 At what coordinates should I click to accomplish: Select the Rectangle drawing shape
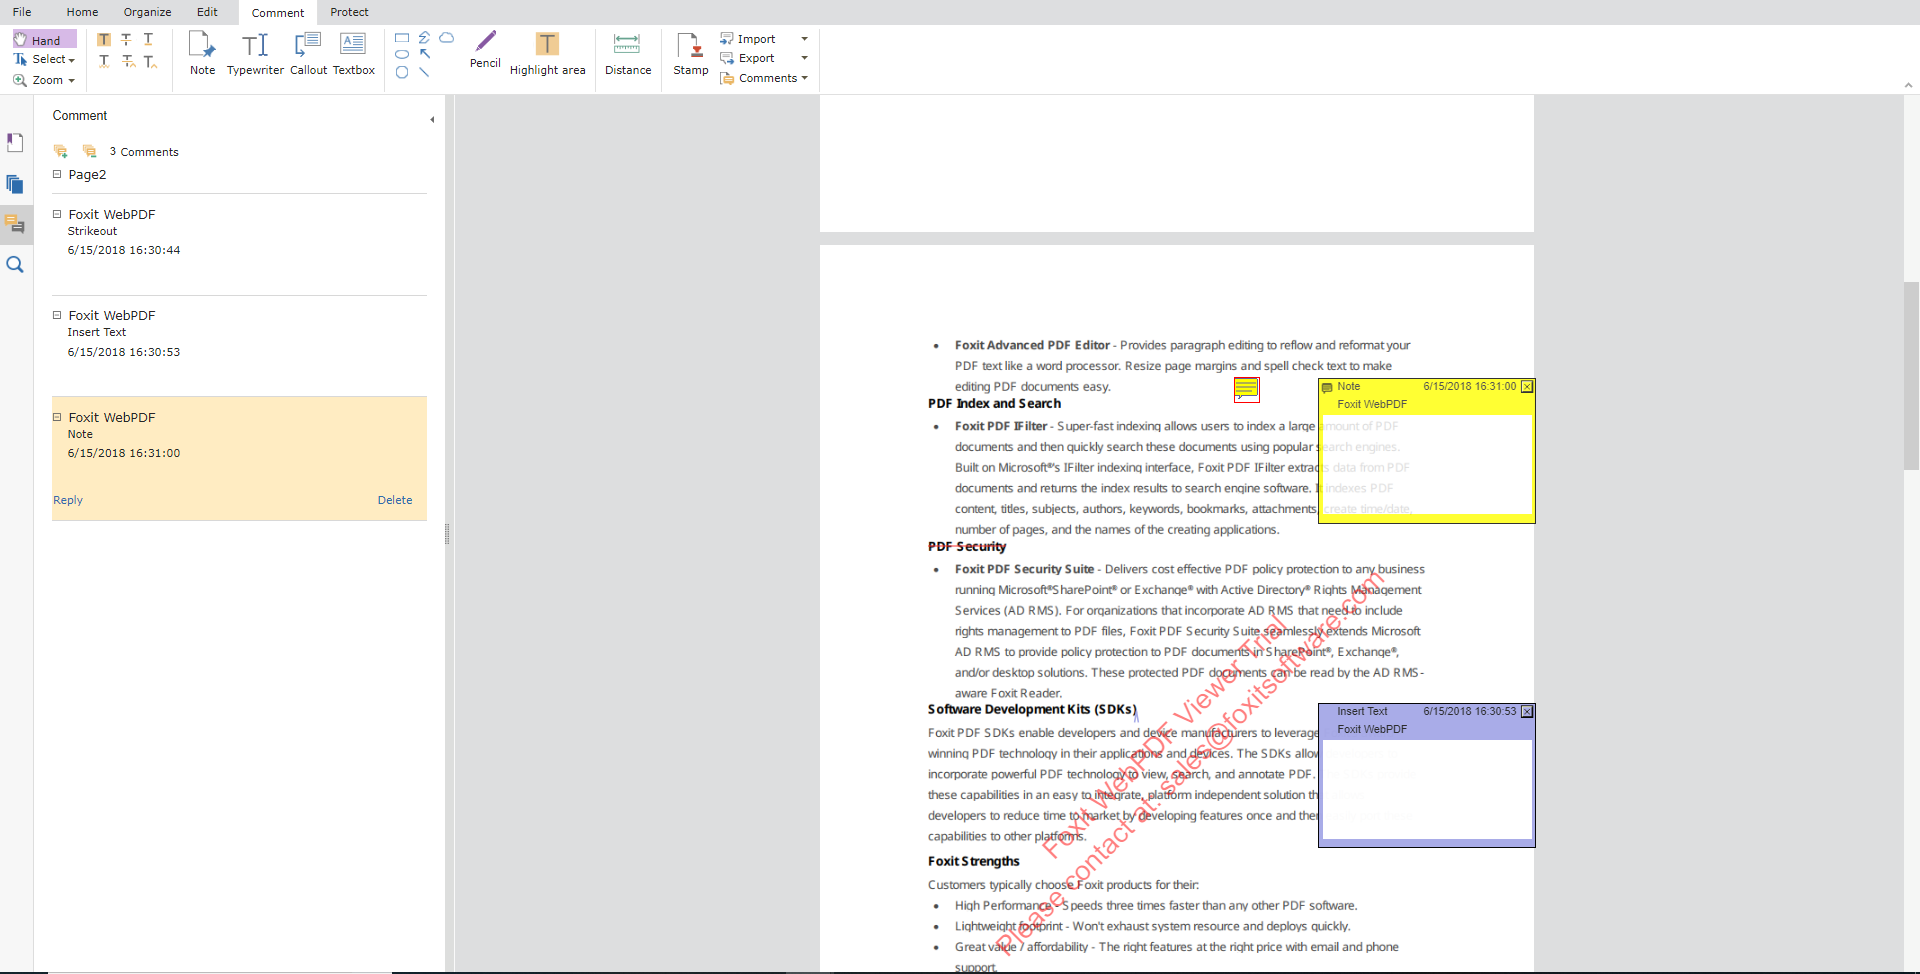(x=402, y=38)
